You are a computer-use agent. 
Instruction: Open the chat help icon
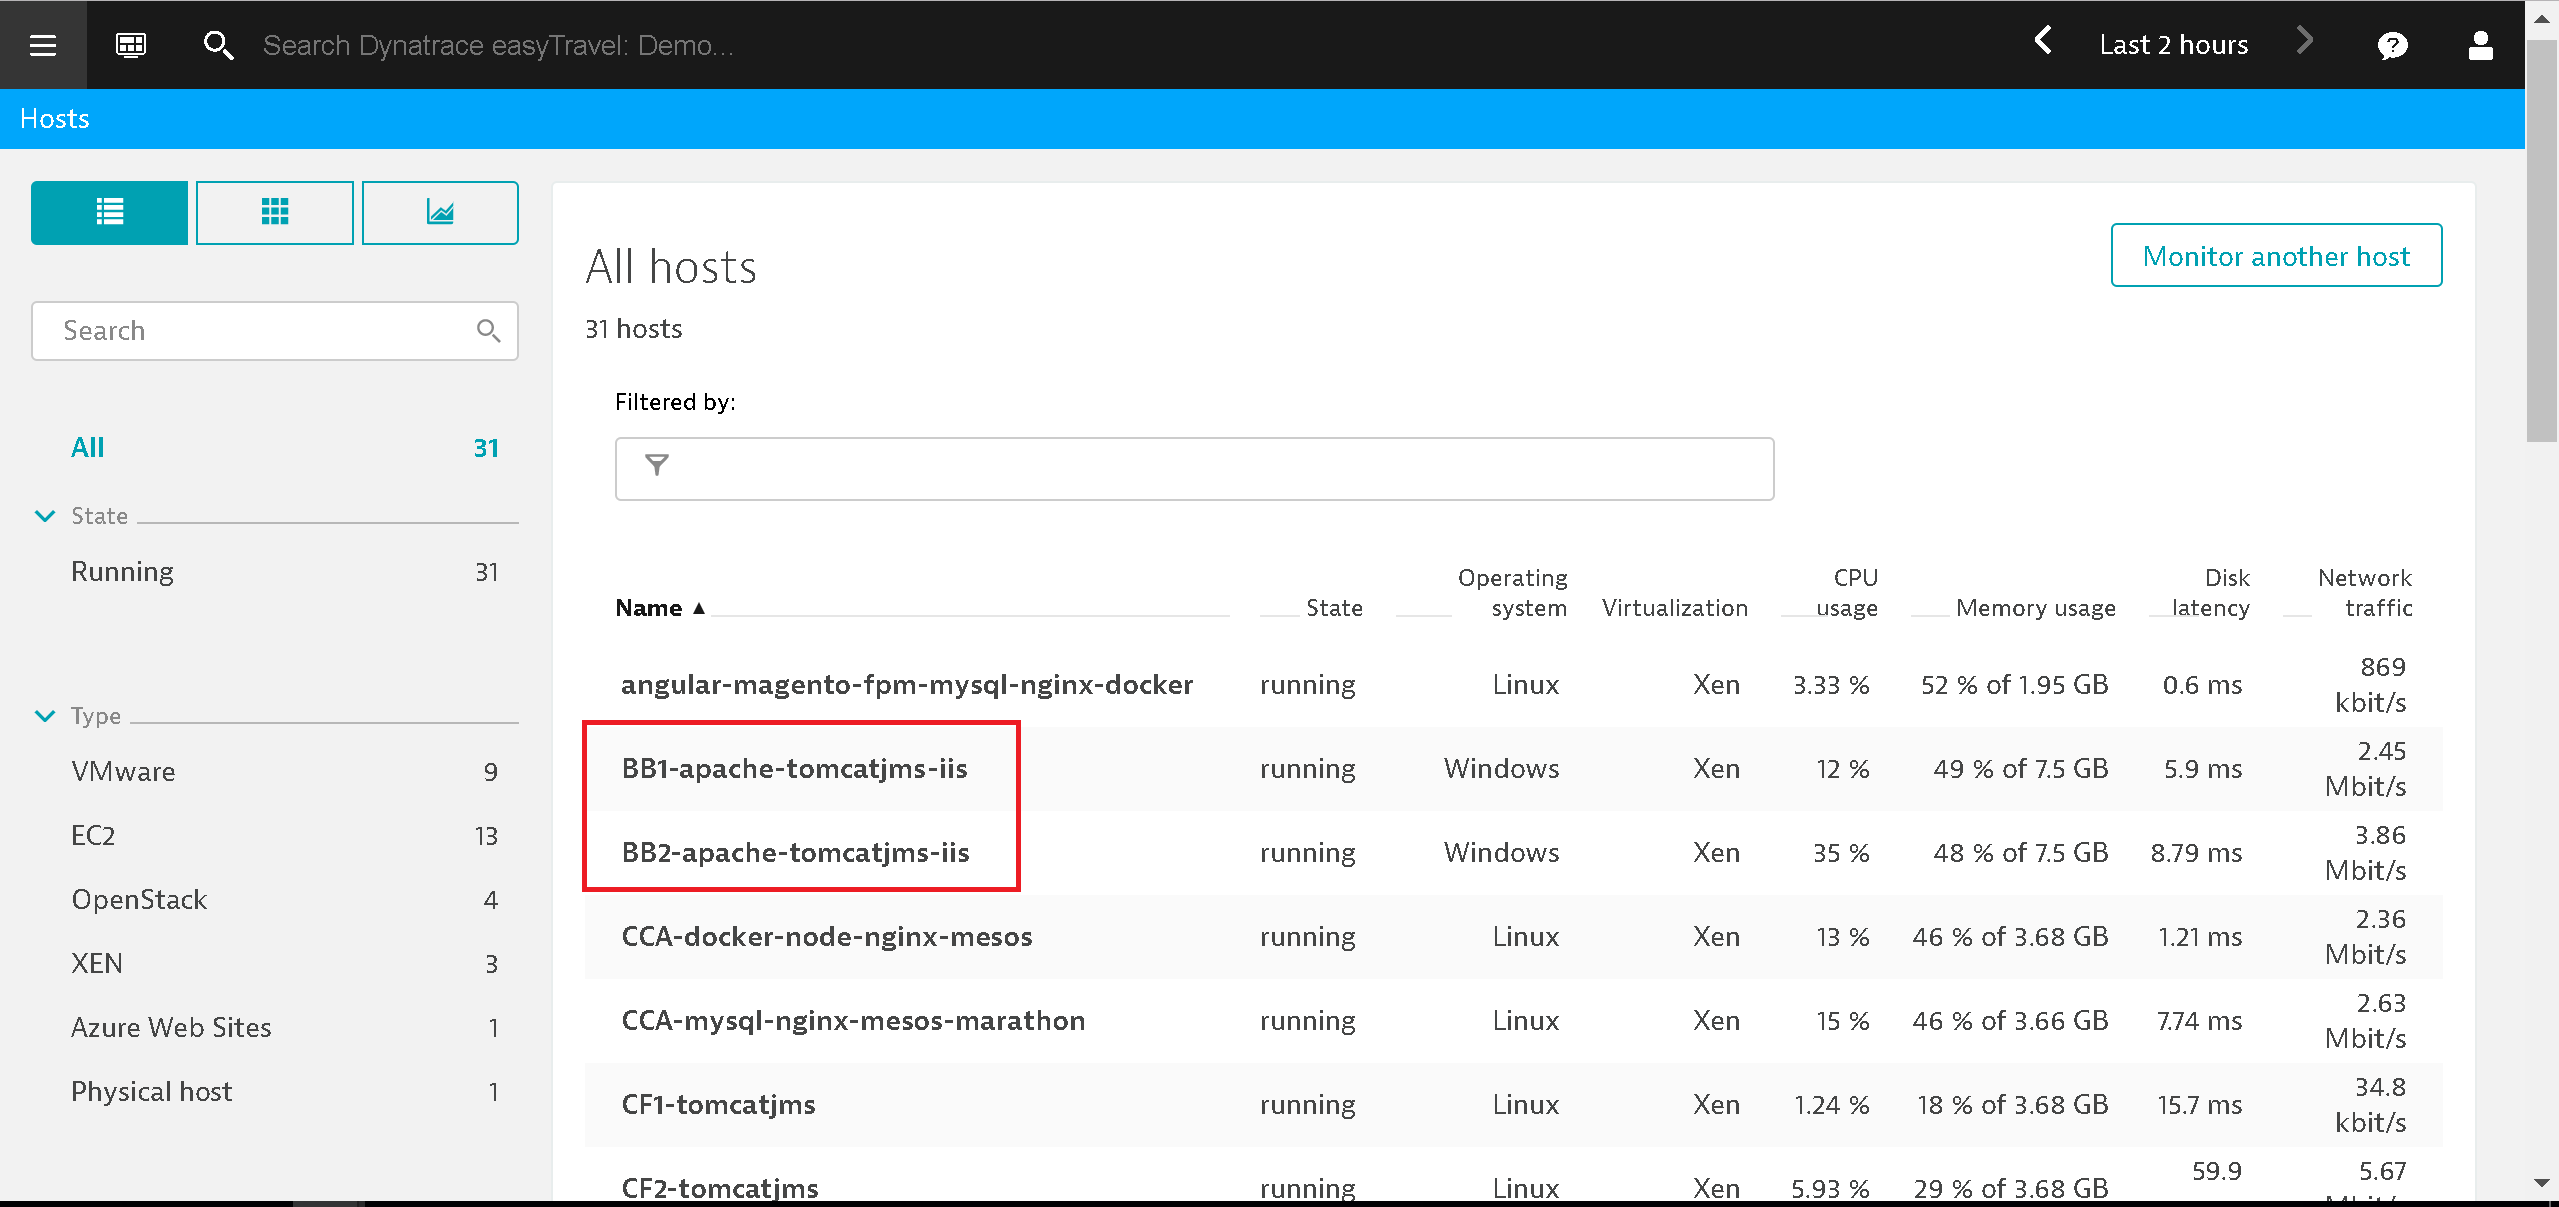pos(2392,45)
